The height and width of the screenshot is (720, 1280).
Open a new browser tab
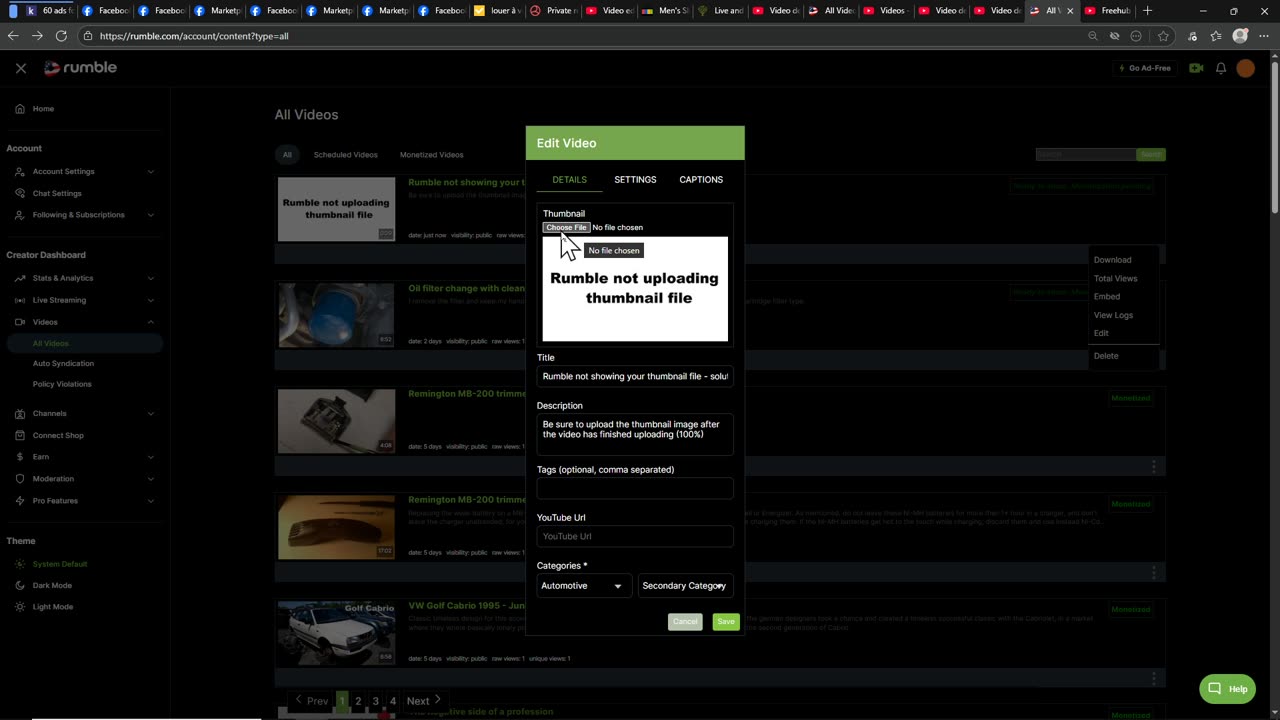[x=1147, y=11]
